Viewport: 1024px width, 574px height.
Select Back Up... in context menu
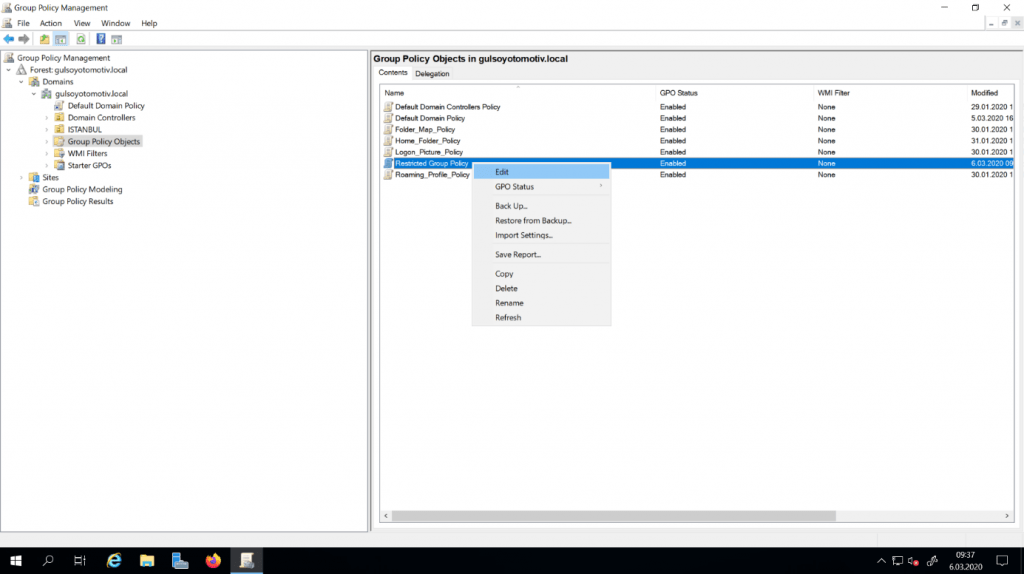(x=511, y=206)
